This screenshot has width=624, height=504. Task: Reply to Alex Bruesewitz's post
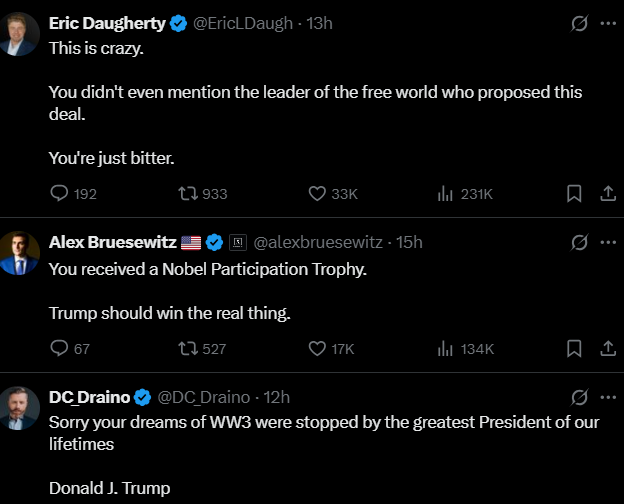[x=59, y=349]
